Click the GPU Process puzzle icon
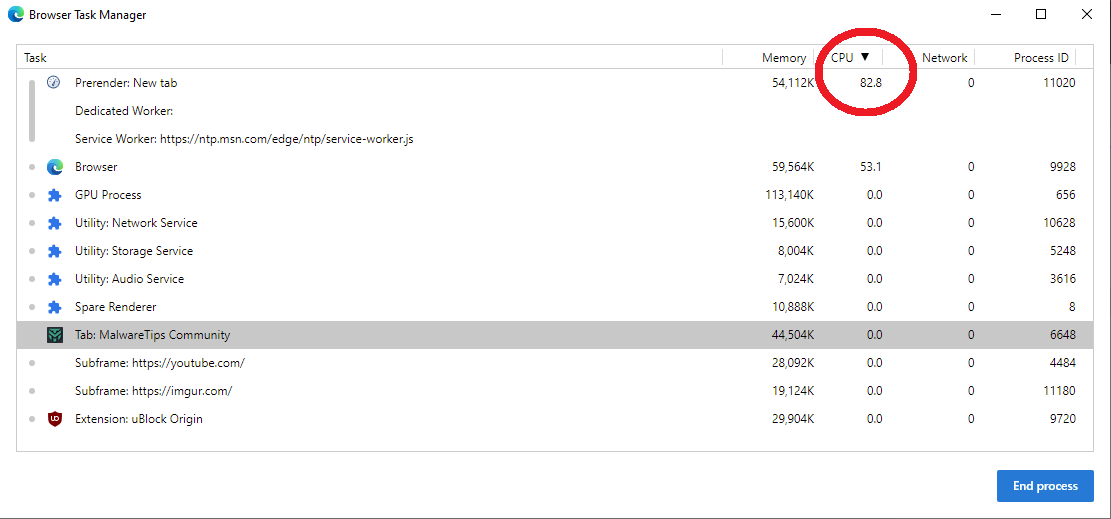The image size is (1111, 519). coord(55,195)
